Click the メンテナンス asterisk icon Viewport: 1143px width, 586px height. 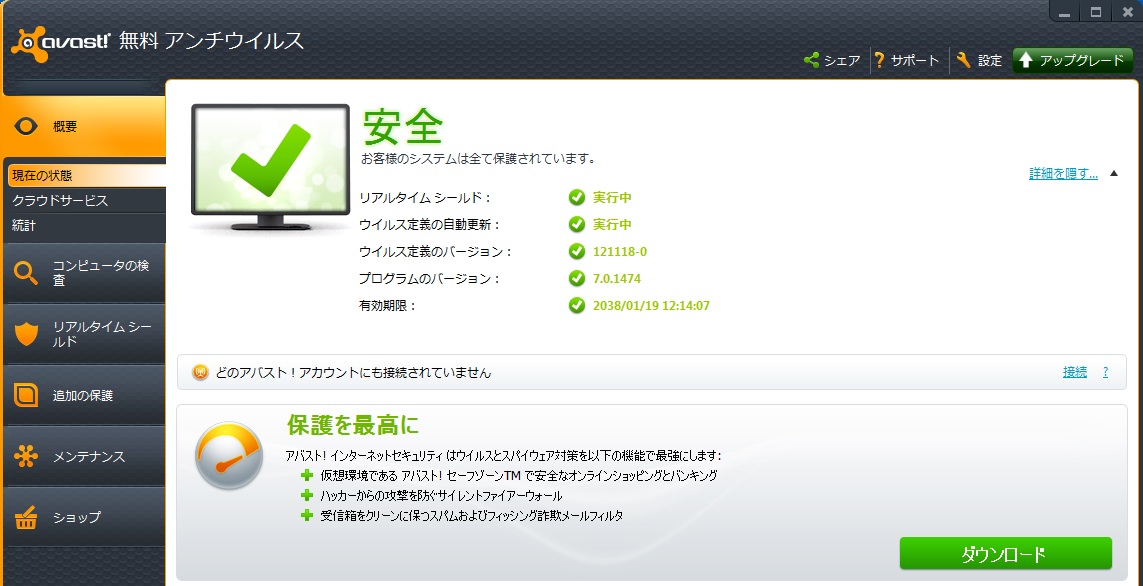pyautogui.click(x=26, y=456)
